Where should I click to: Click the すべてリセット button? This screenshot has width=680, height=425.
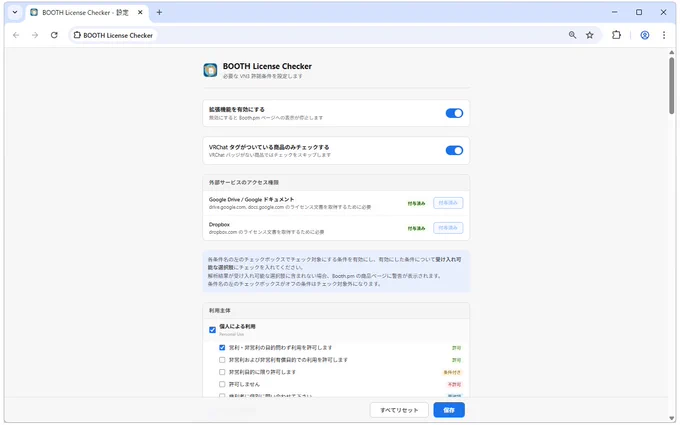pyautogui.click(x=399, y=410)
